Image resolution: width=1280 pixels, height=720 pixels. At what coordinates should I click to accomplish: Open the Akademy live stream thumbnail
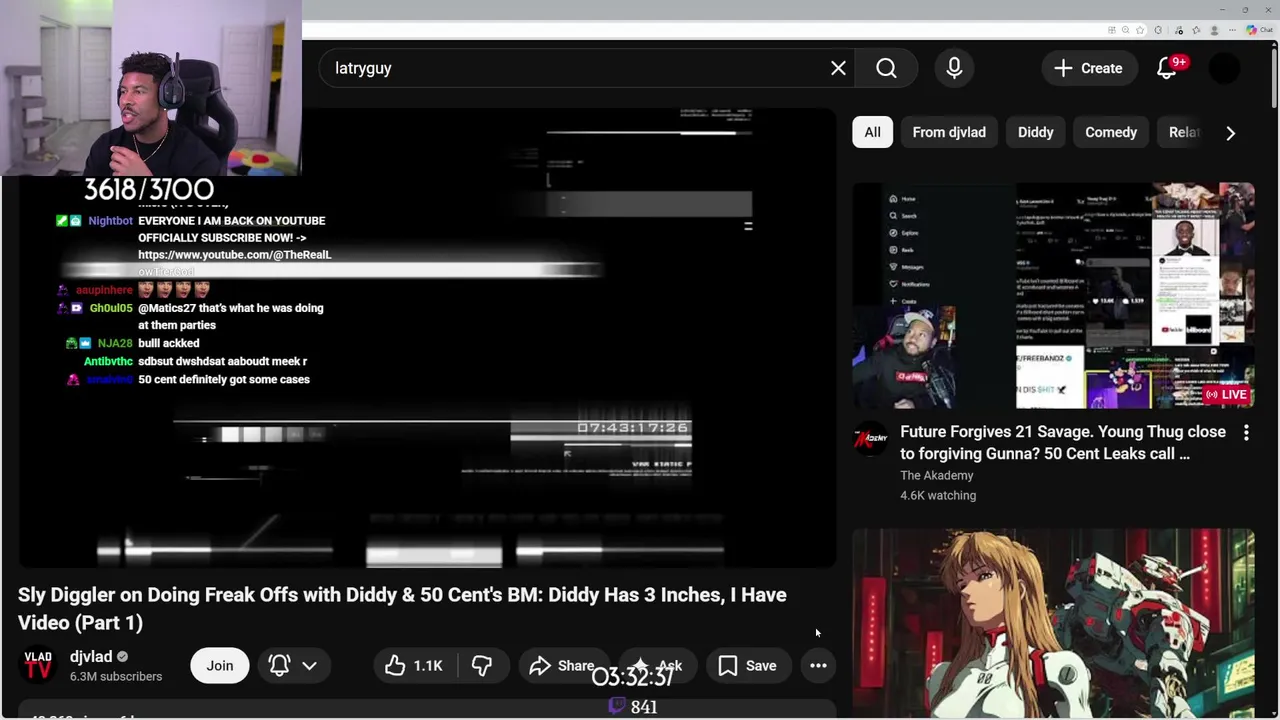tap(1053, 295)
